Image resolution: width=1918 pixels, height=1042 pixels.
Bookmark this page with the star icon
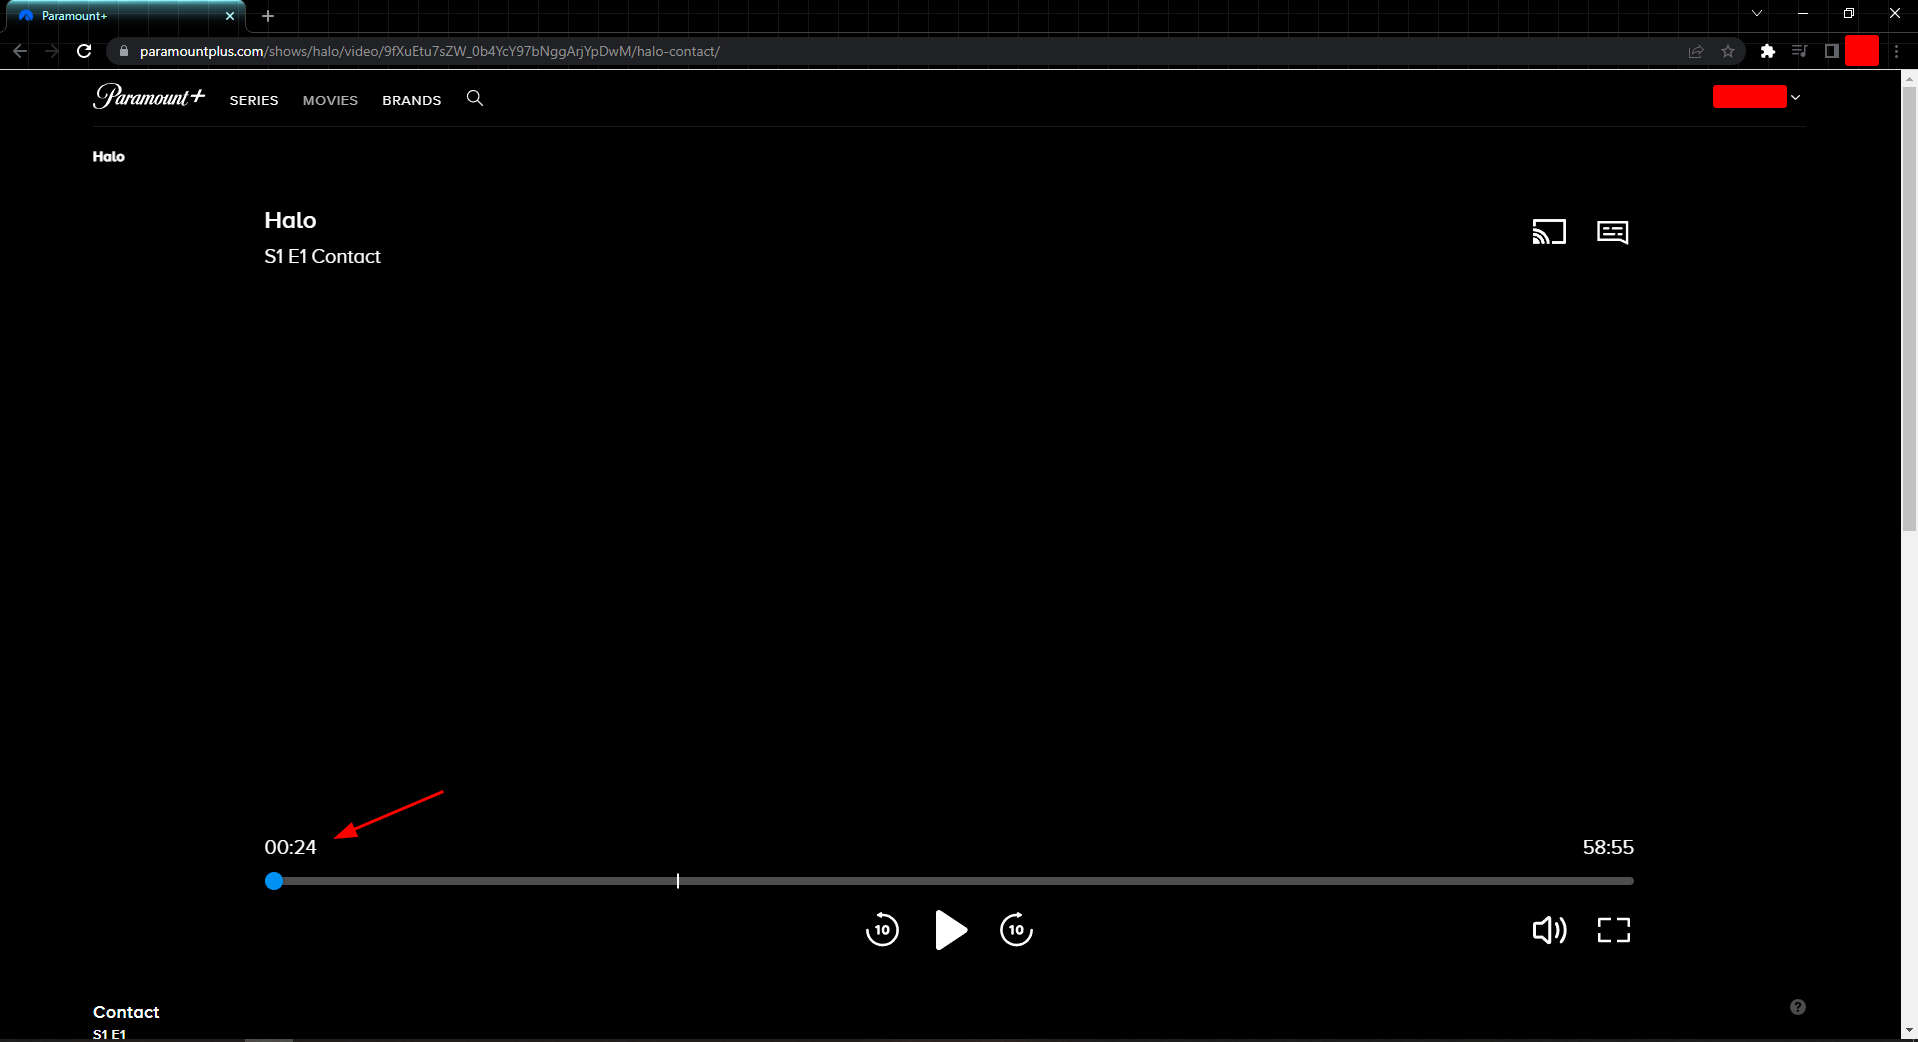point(1728,51)
